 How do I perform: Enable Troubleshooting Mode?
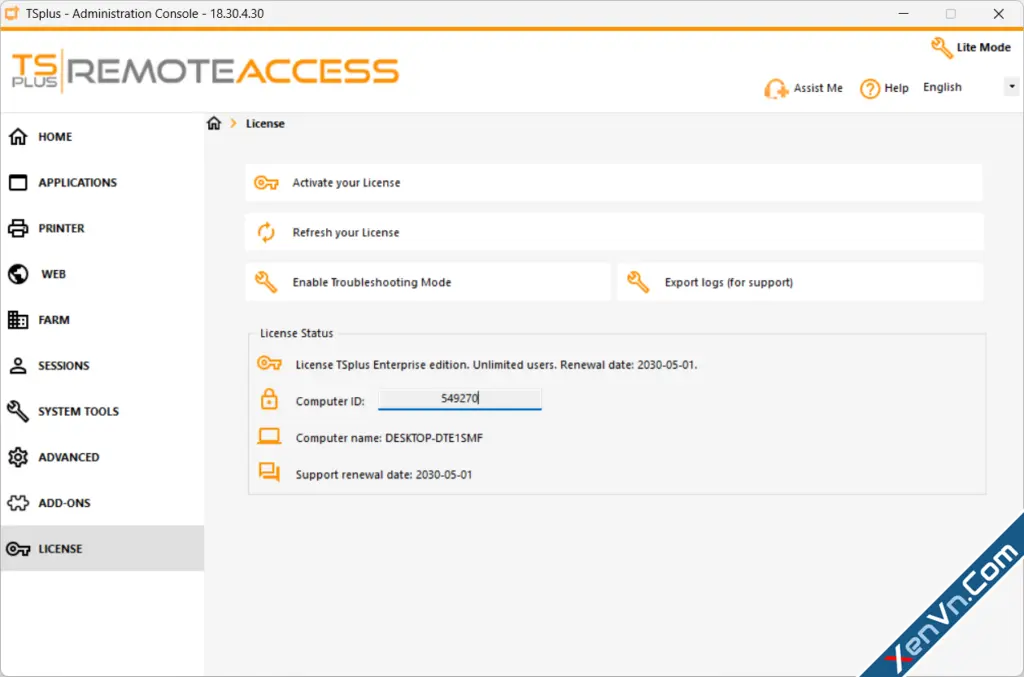tap(428, 282)
